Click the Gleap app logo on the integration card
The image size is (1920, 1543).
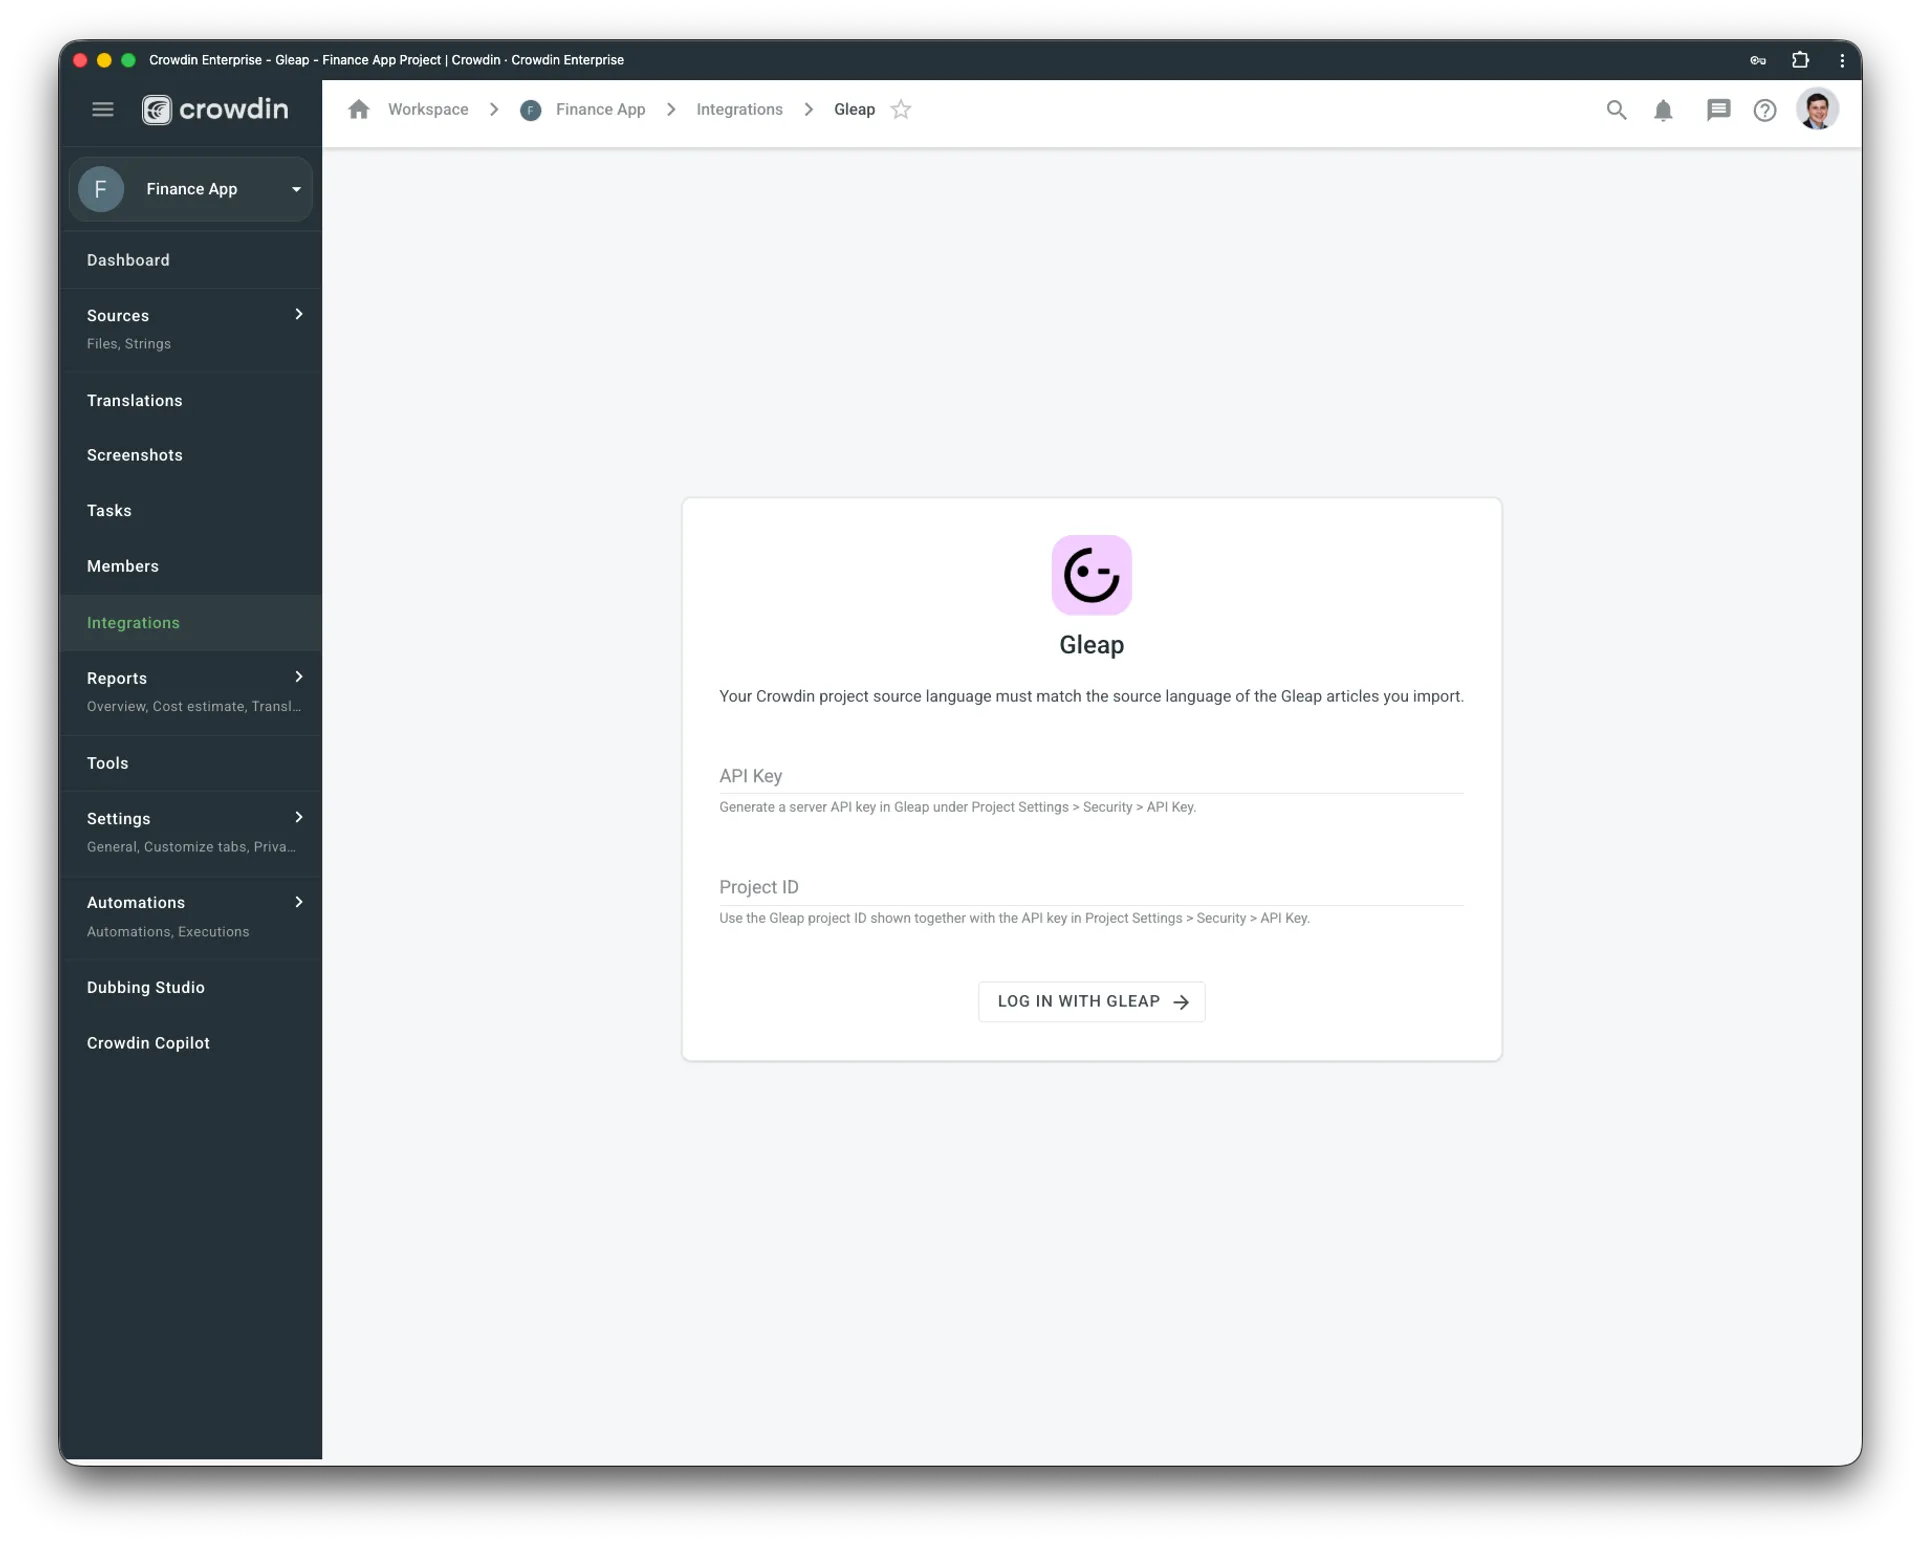point(1091,575)
